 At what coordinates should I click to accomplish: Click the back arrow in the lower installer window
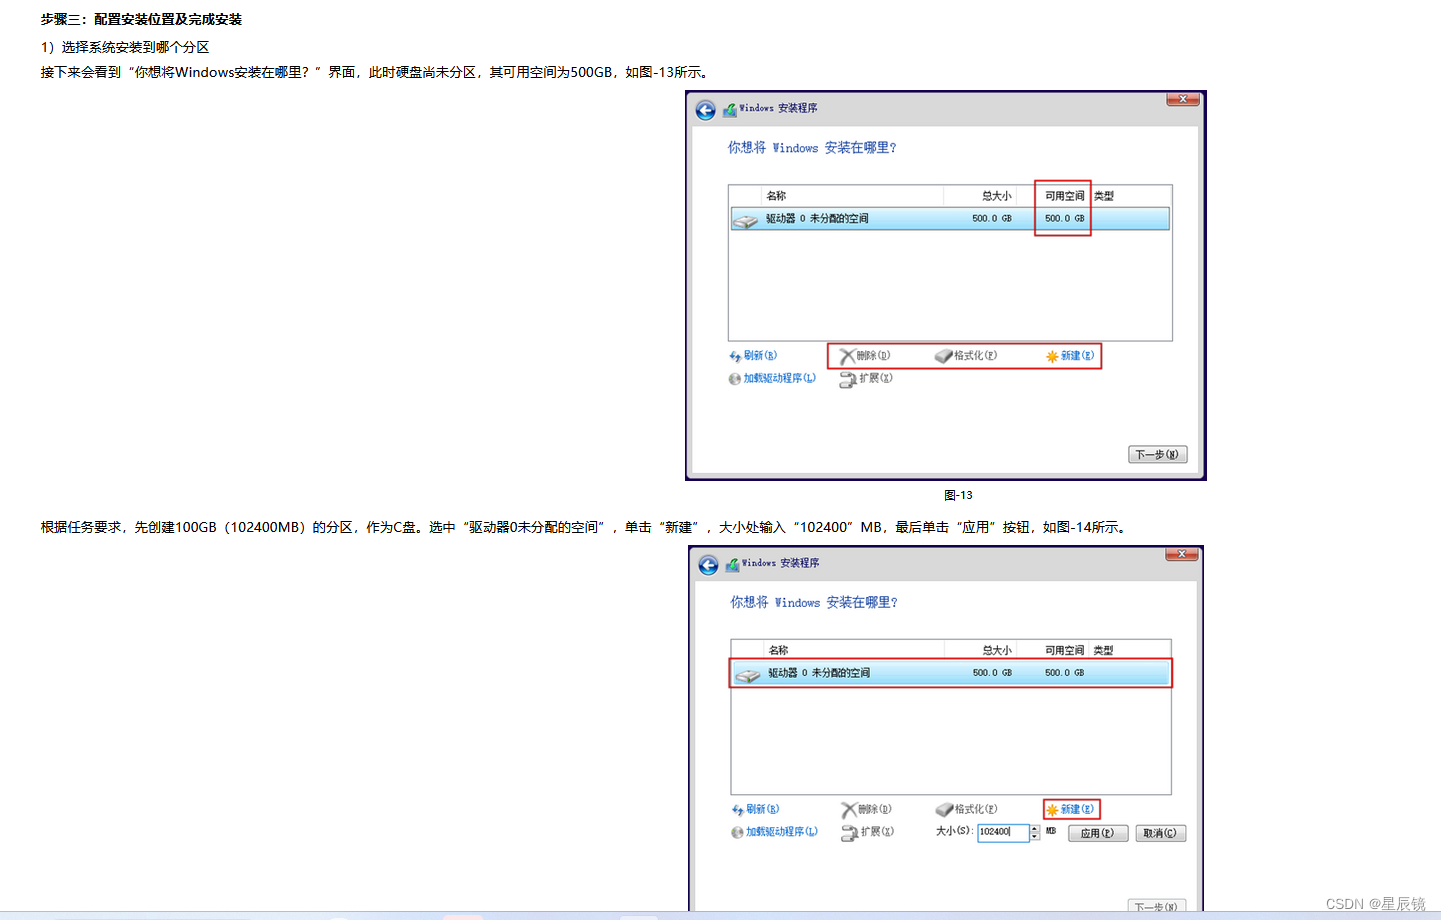pyautogui.click(x=708, y=565)
